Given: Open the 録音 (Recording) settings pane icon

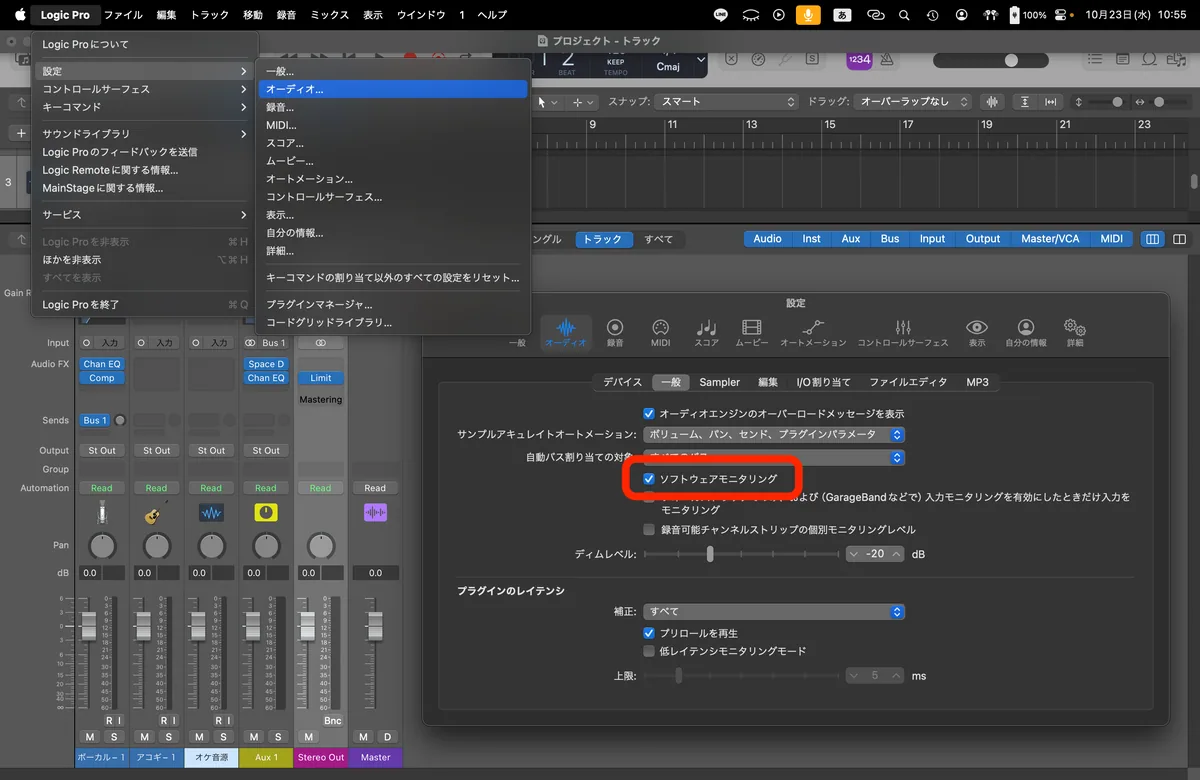Looking at the screenshot, I should 615,333.
